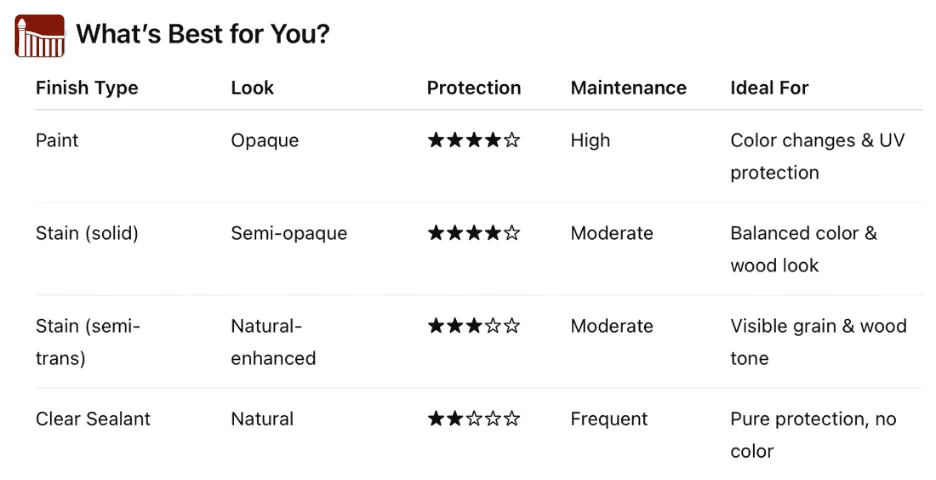936x480 pixels.
Task: Click the Paint finish type cell
Action: pyautogui.click(x=57, y=141)
